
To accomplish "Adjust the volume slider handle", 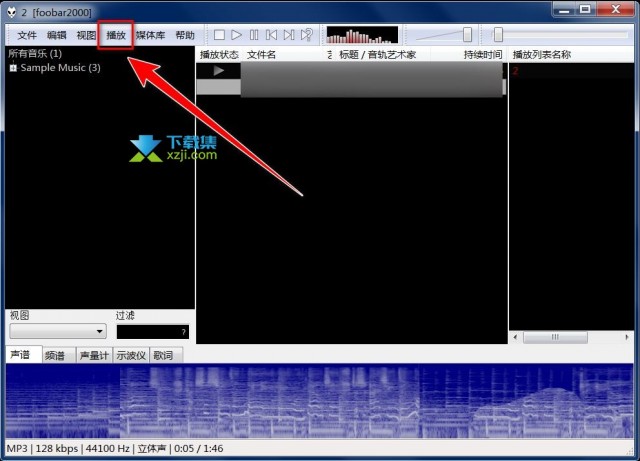I will pos(467,35).
